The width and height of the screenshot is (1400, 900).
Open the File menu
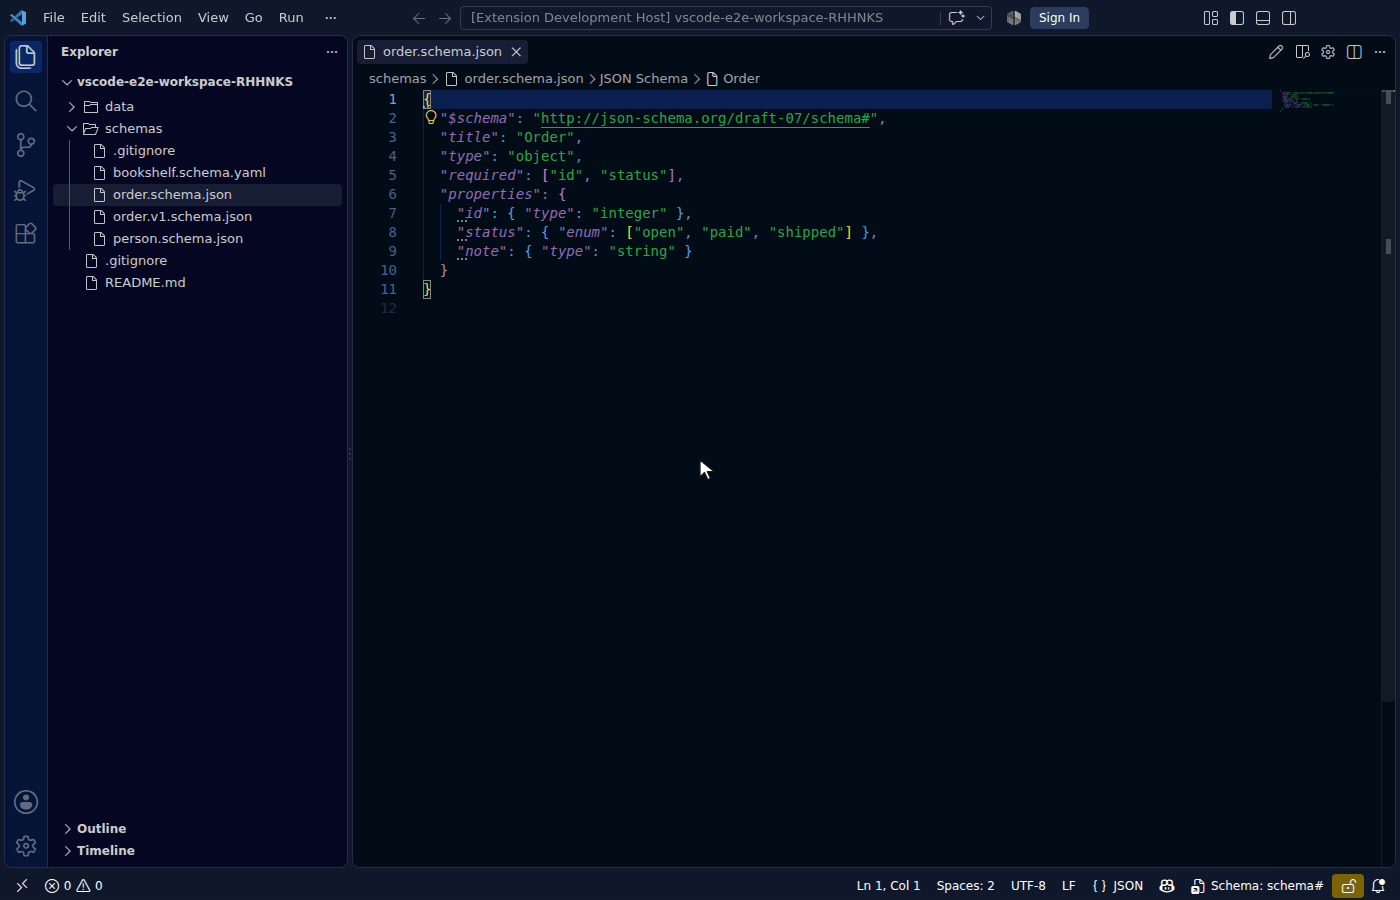click(54, 18)
